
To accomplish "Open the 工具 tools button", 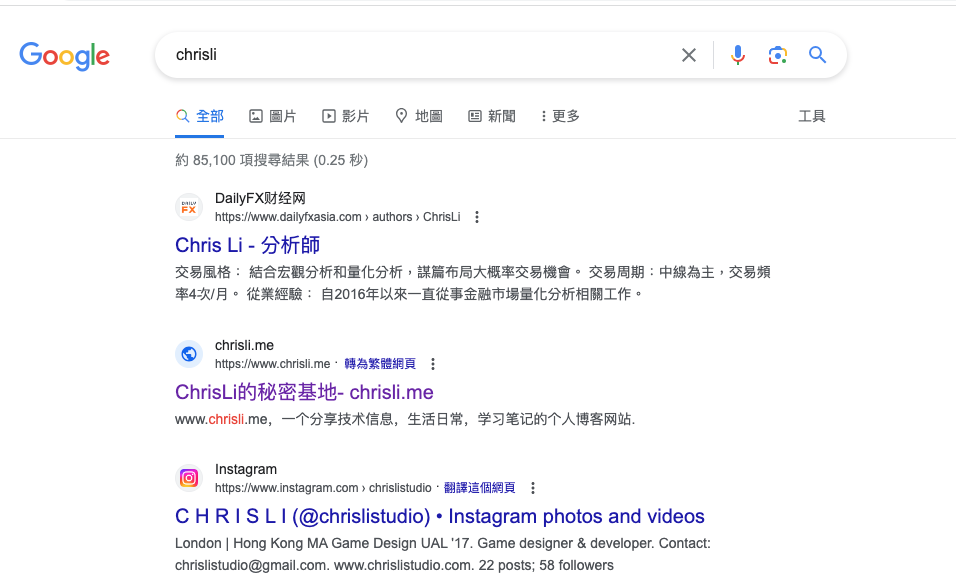I will [812, 116].
